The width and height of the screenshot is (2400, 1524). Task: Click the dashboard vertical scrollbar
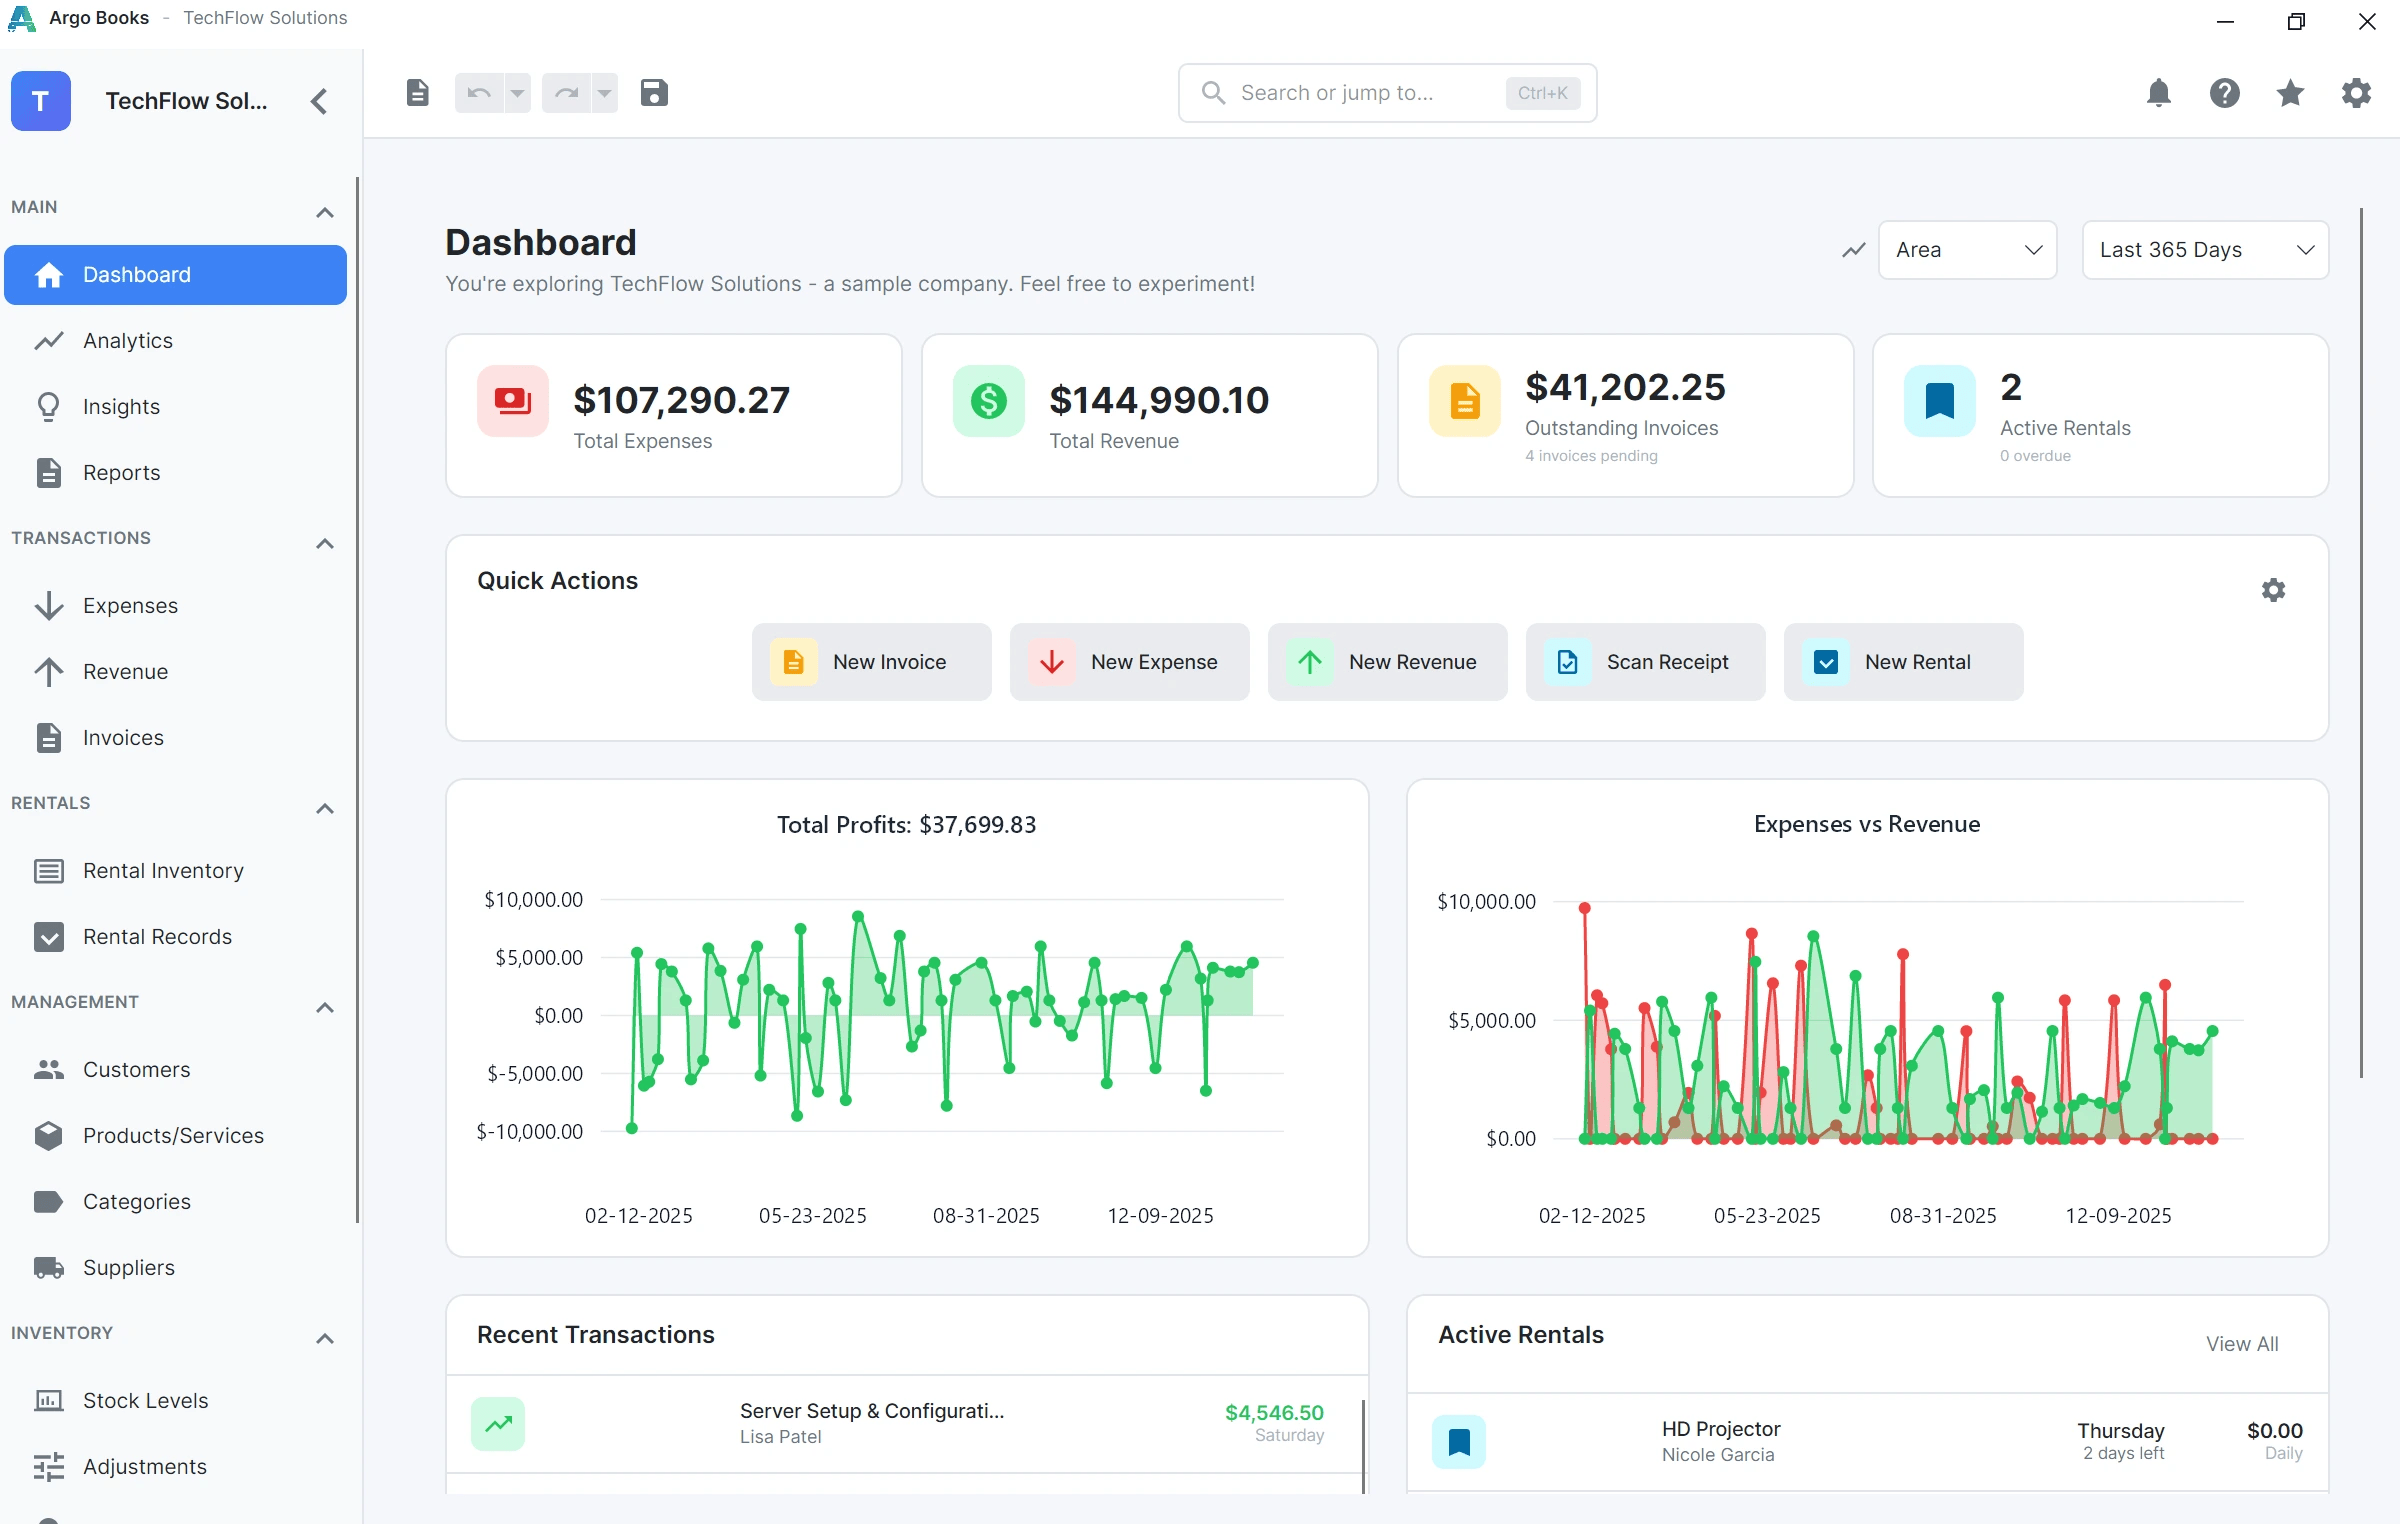(x=2361, y=642)
